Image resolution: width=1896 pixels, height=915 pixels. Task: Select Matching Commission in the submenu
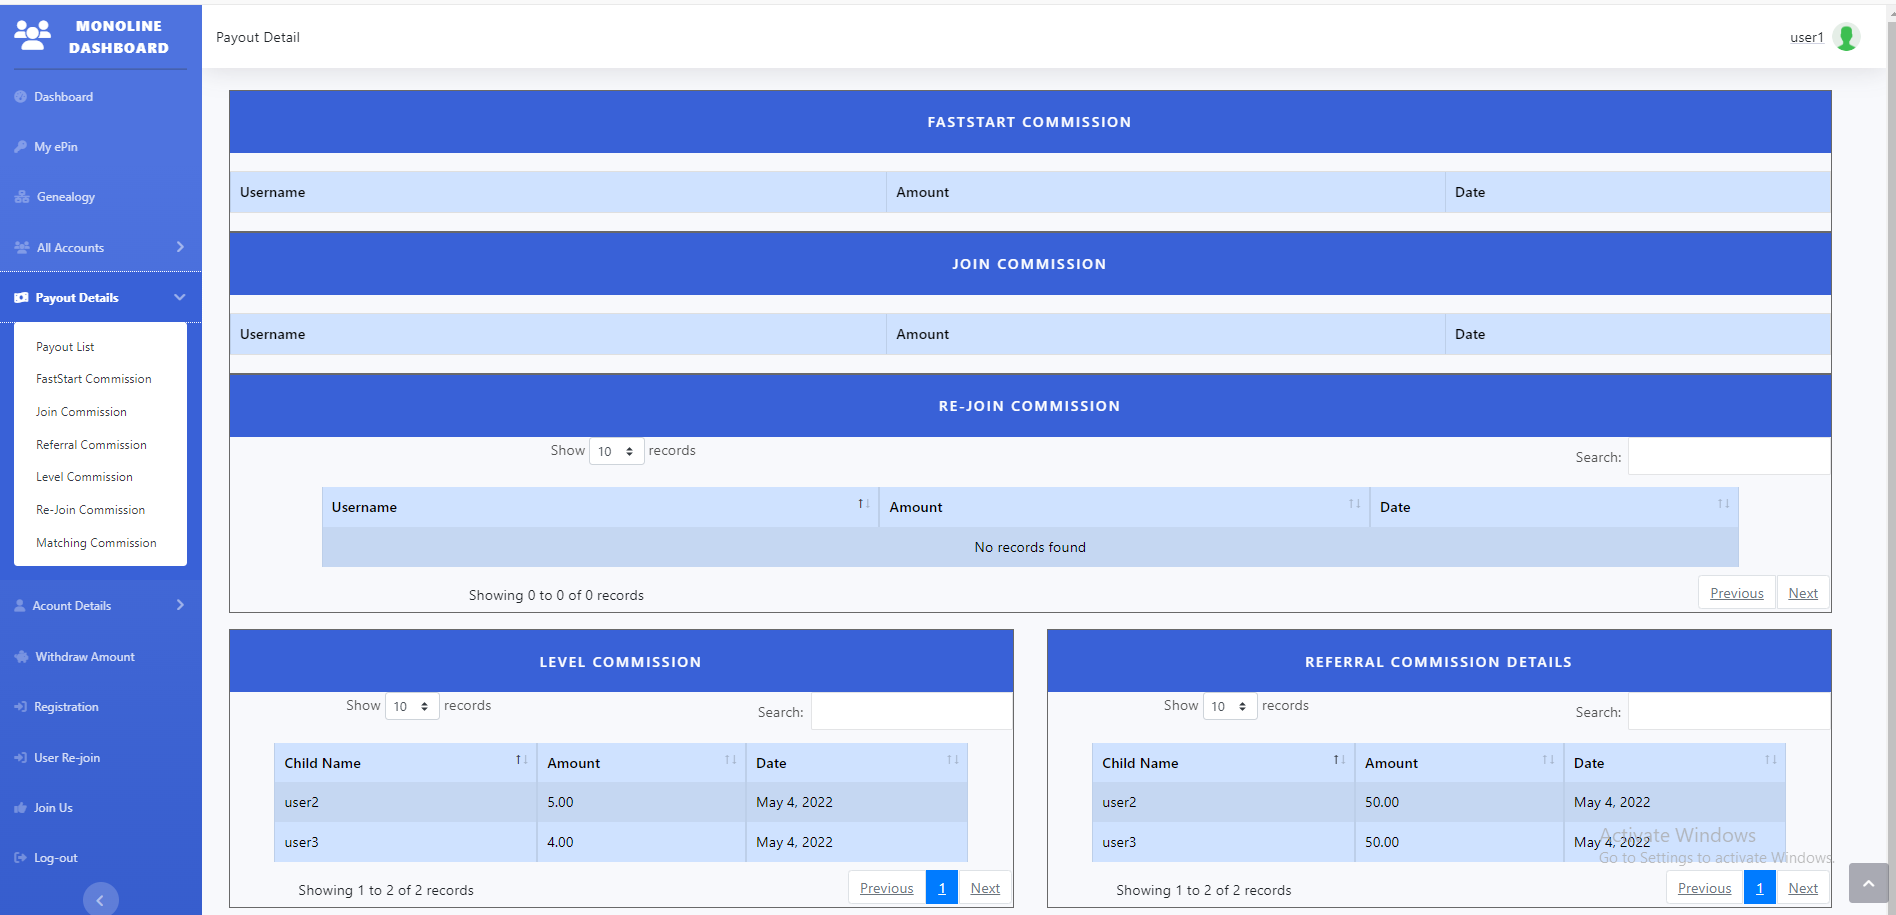[x=96, y=543]
